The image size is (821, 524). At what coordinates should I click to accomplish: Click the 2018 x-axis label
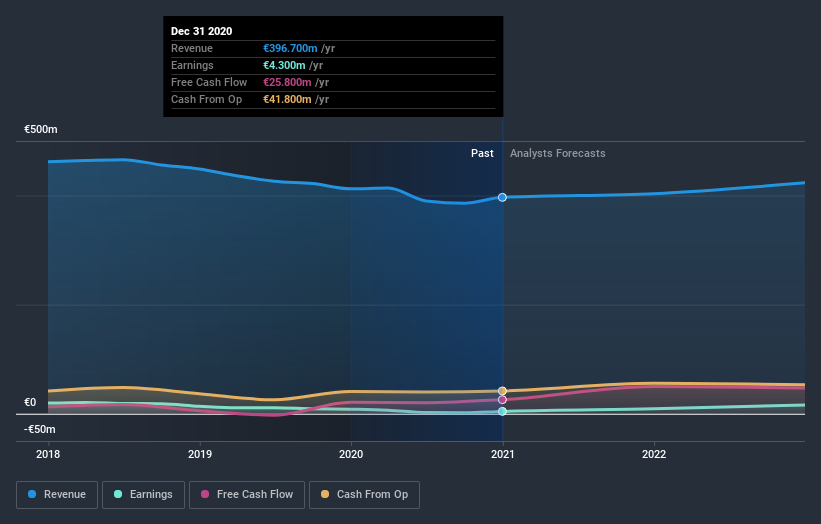48,454
